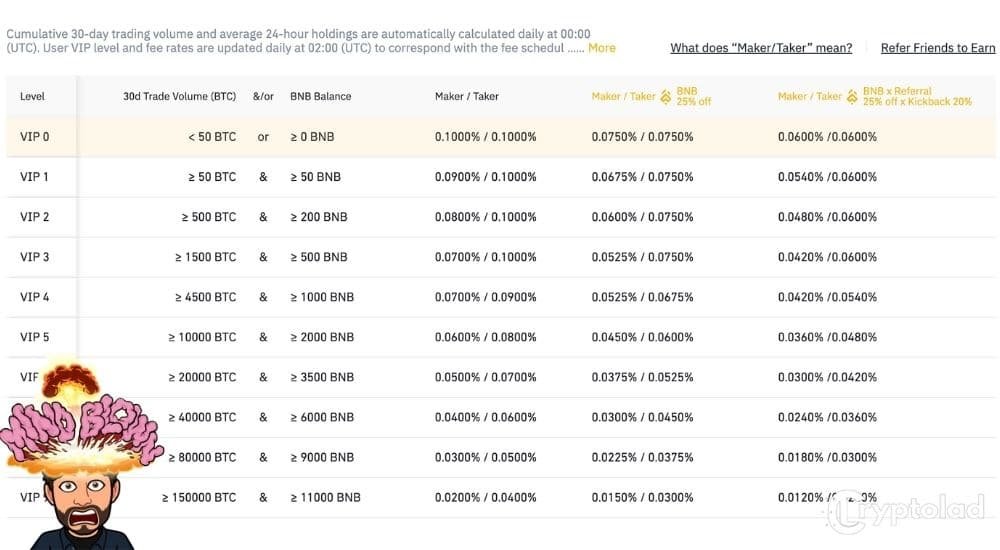The image size is (1000, 550).
Task: Click the '0.0400% / 0.0600%' fee cell
Action: (x=485, y=417)
